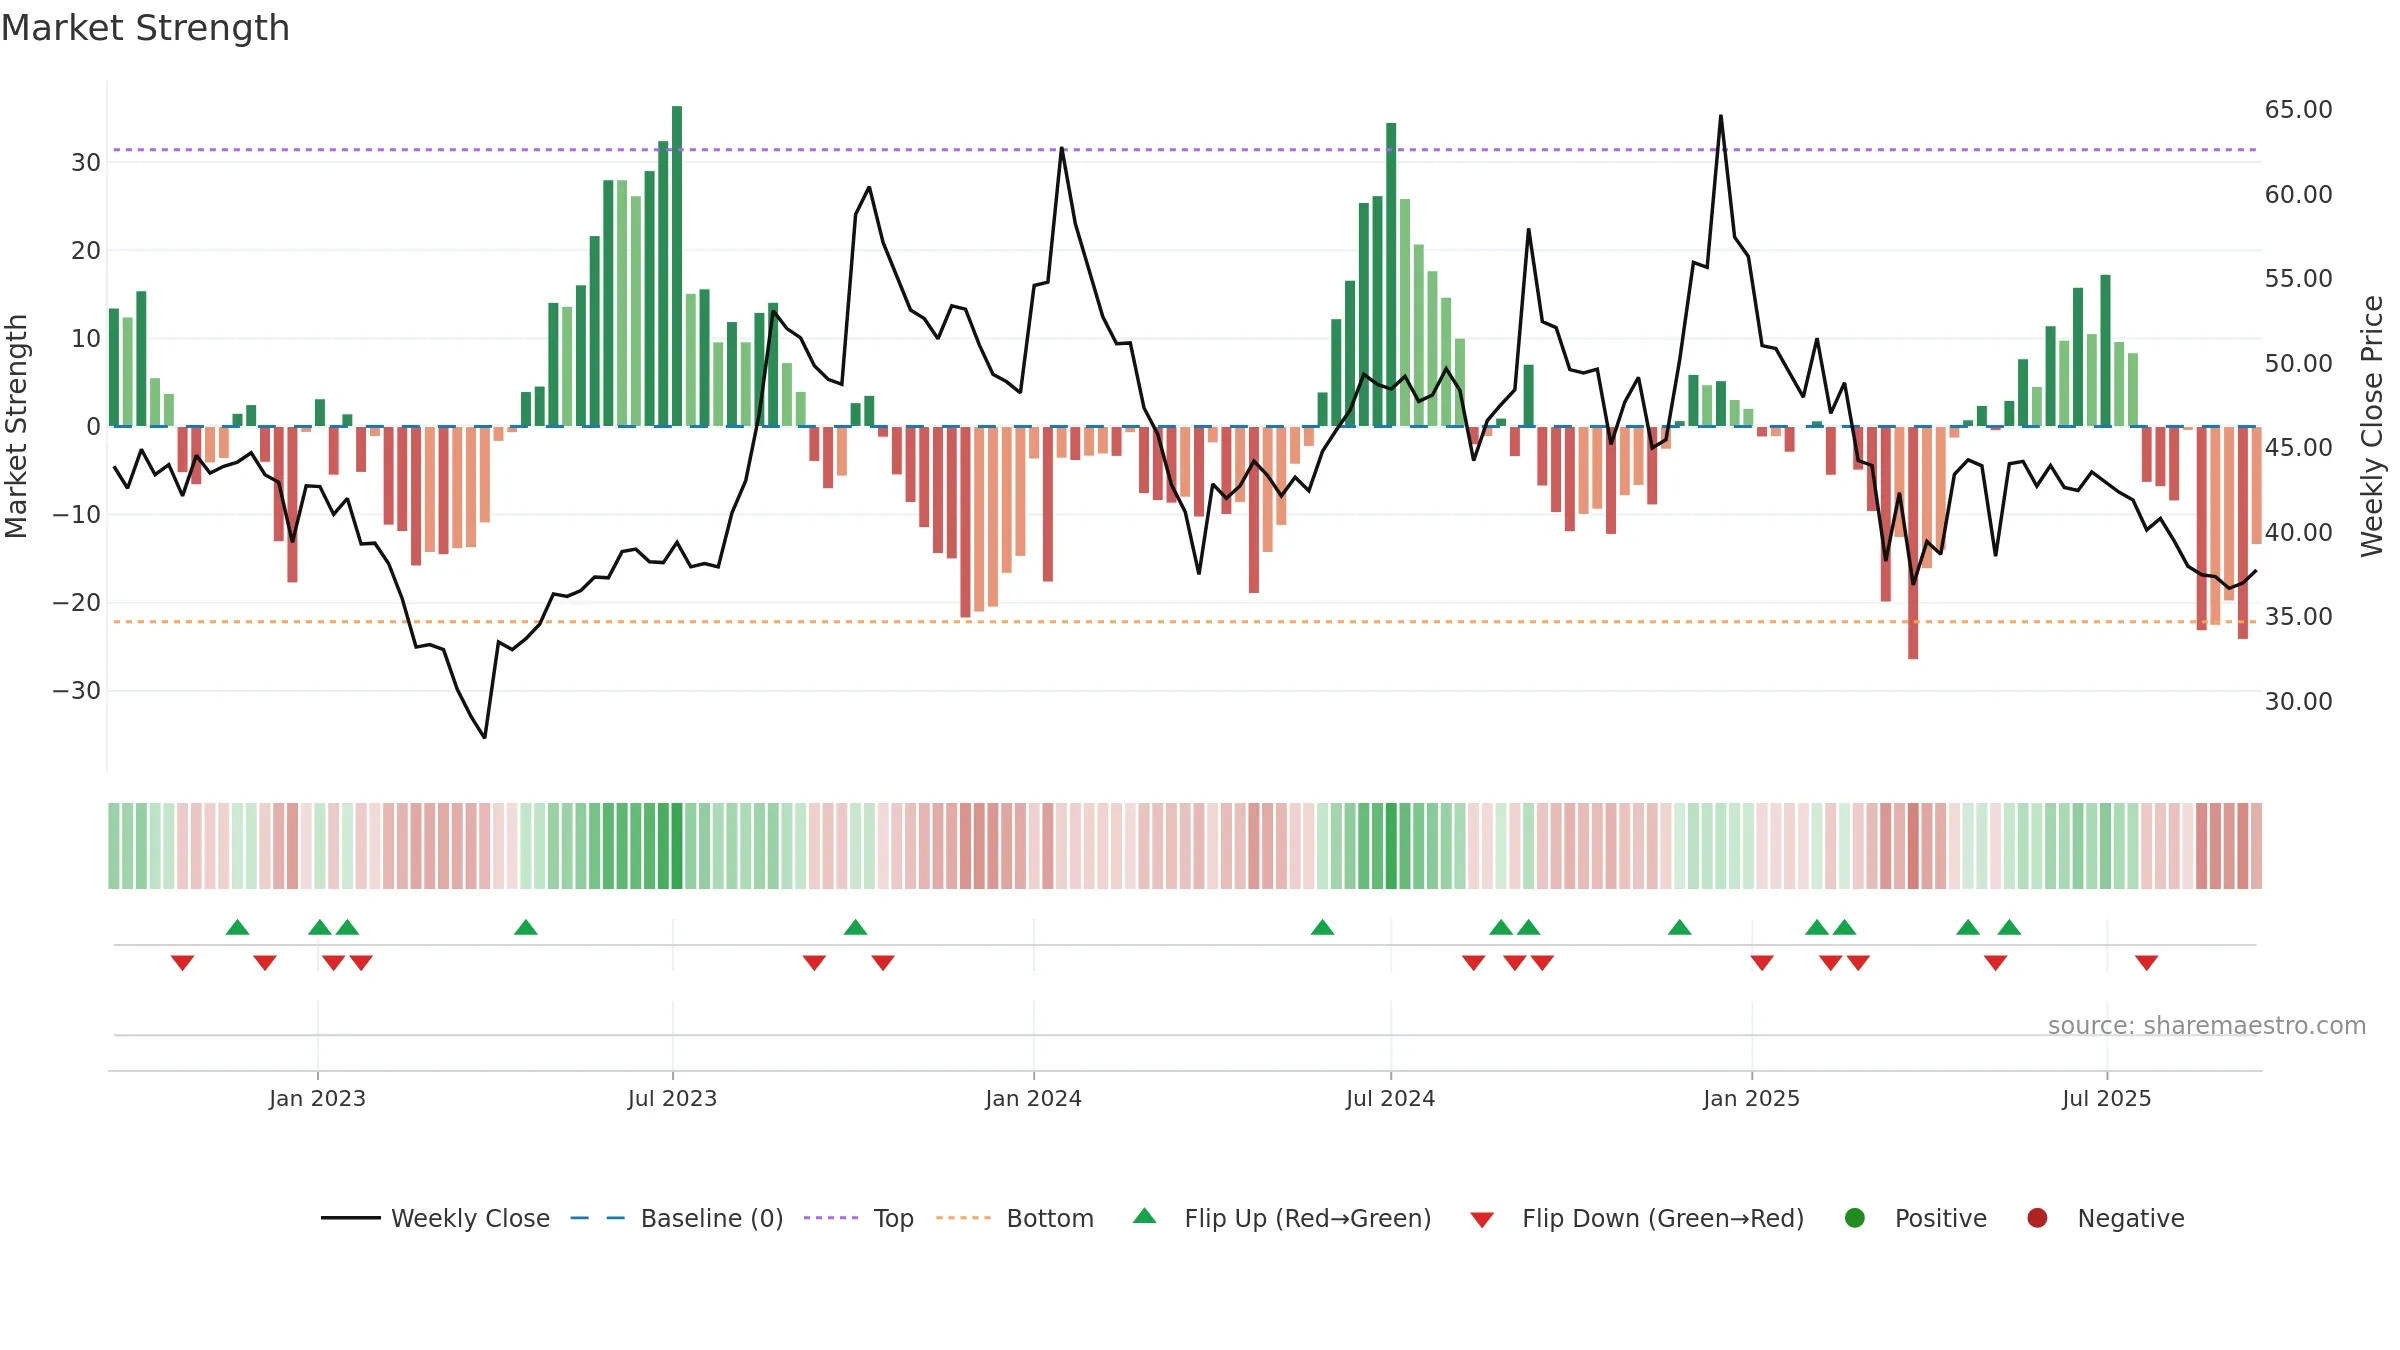Screen dimensions: 2400x1350
Task: Click the tall green bar peak at Jul 2024
Action: (x=1391, y=275)
